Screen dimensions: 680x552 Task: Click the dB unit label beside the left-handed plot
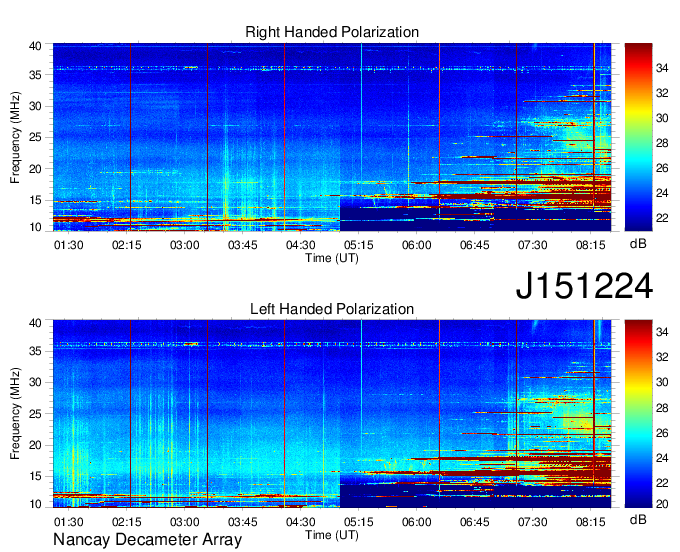tap(638, 519)
